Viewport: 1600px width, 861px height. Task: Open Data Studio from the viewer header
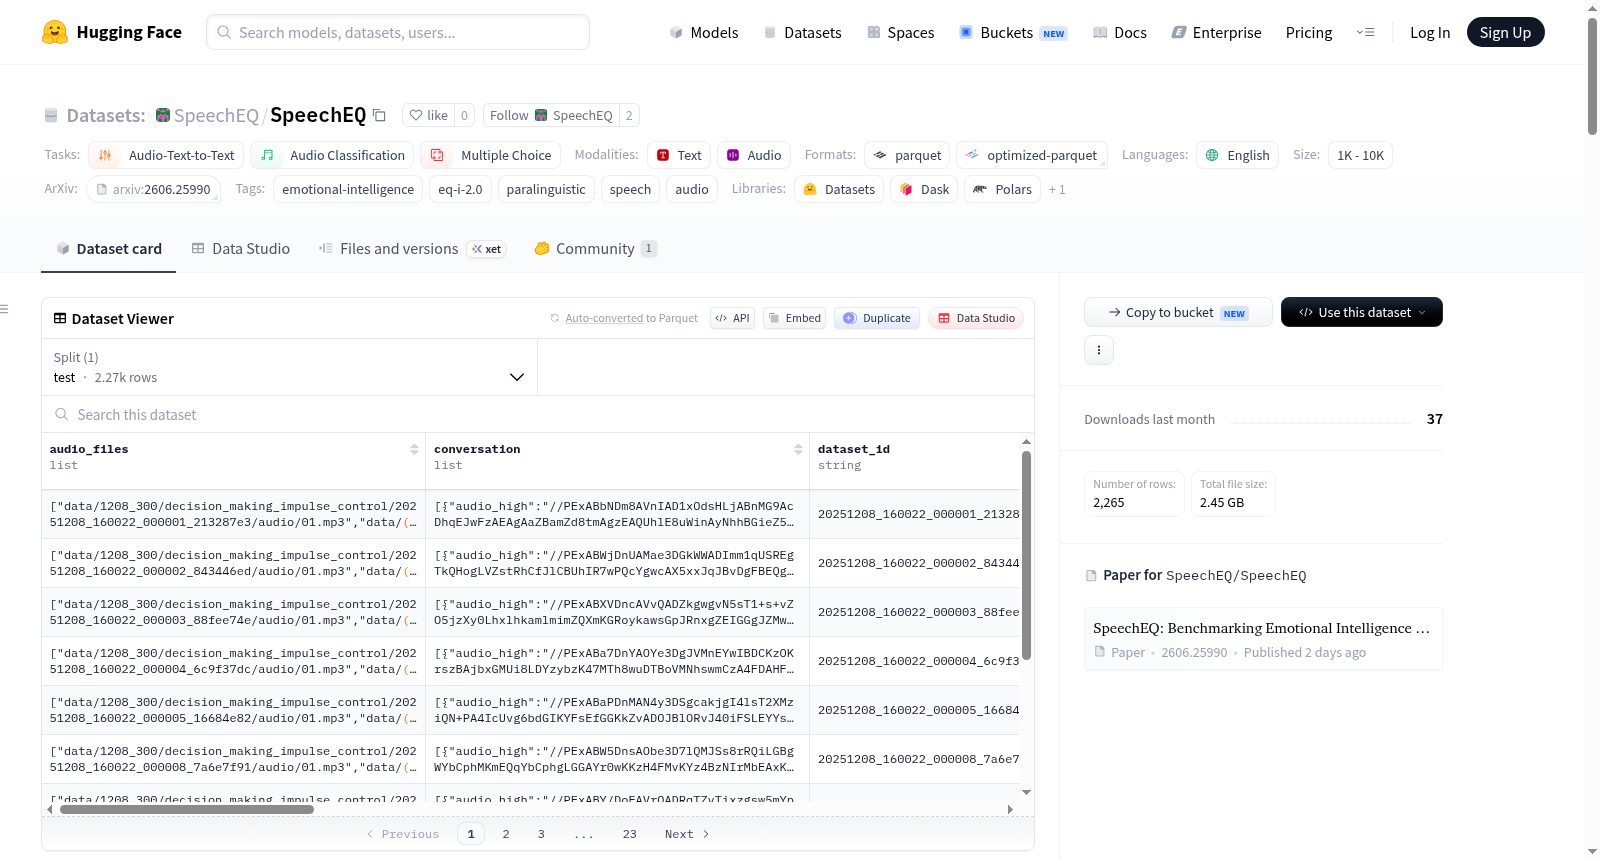pos(976,318)
